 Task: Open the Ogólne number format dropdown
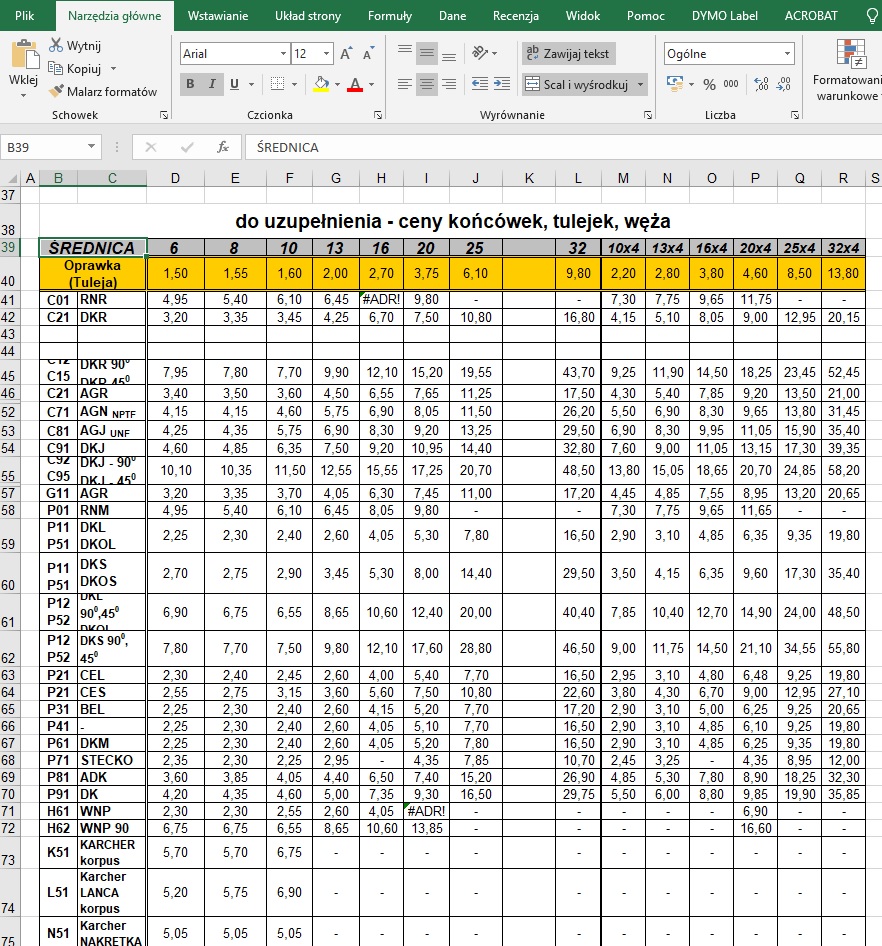(787, 54)
